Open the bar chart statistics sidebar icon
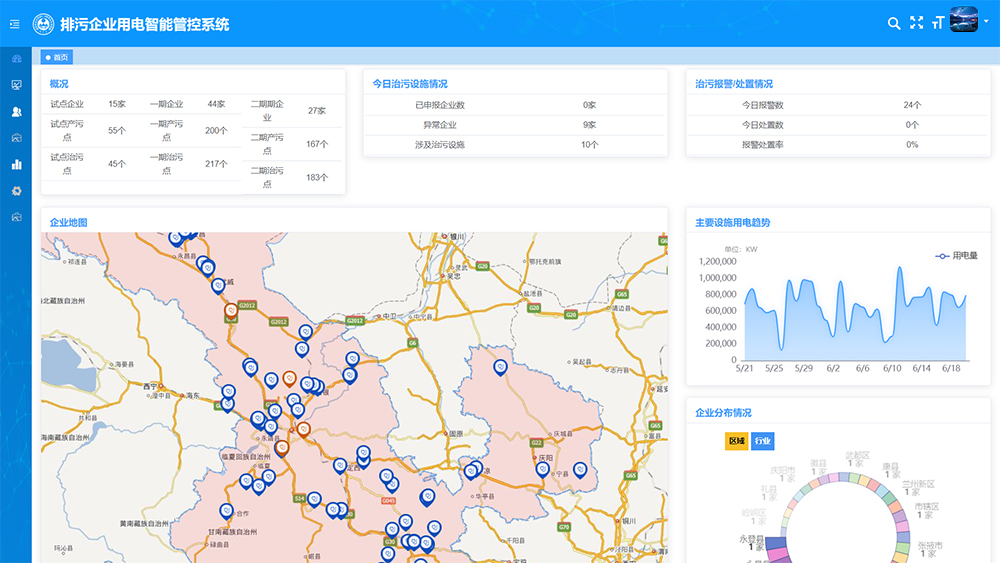Image resolution: width=1000 pixels, height=563 pixels. pyautogui.click(x=16, y=164)
